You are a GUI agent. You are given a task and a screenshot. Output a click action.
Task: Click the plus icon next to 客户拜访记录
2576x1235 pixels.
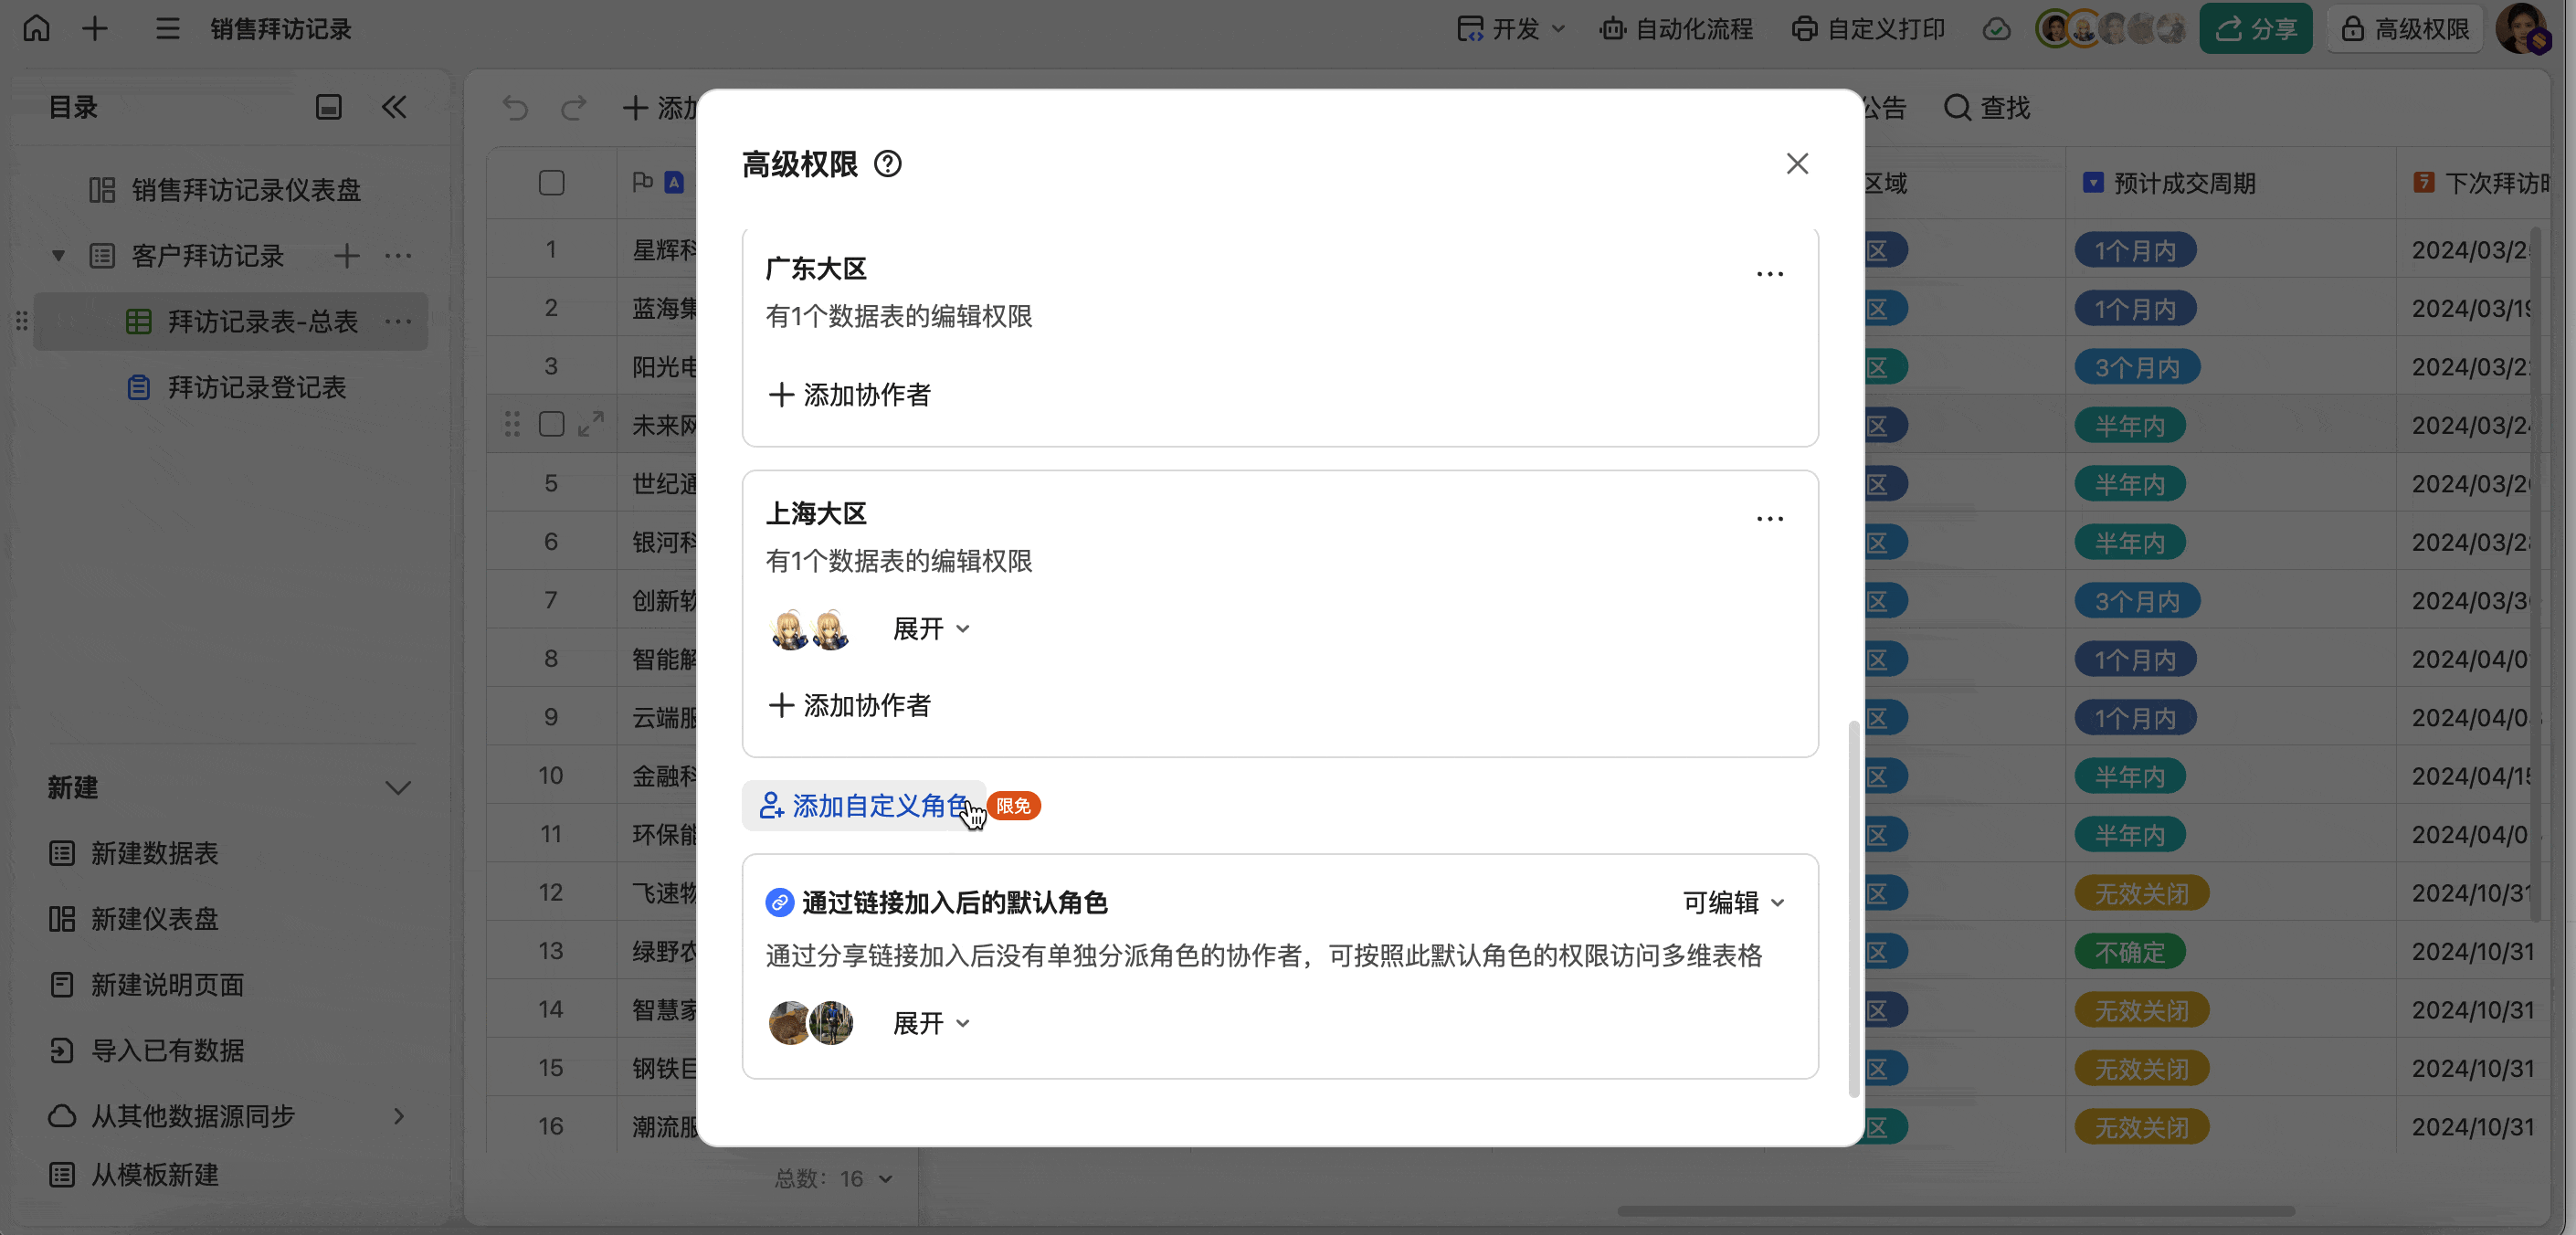[346, 256]
